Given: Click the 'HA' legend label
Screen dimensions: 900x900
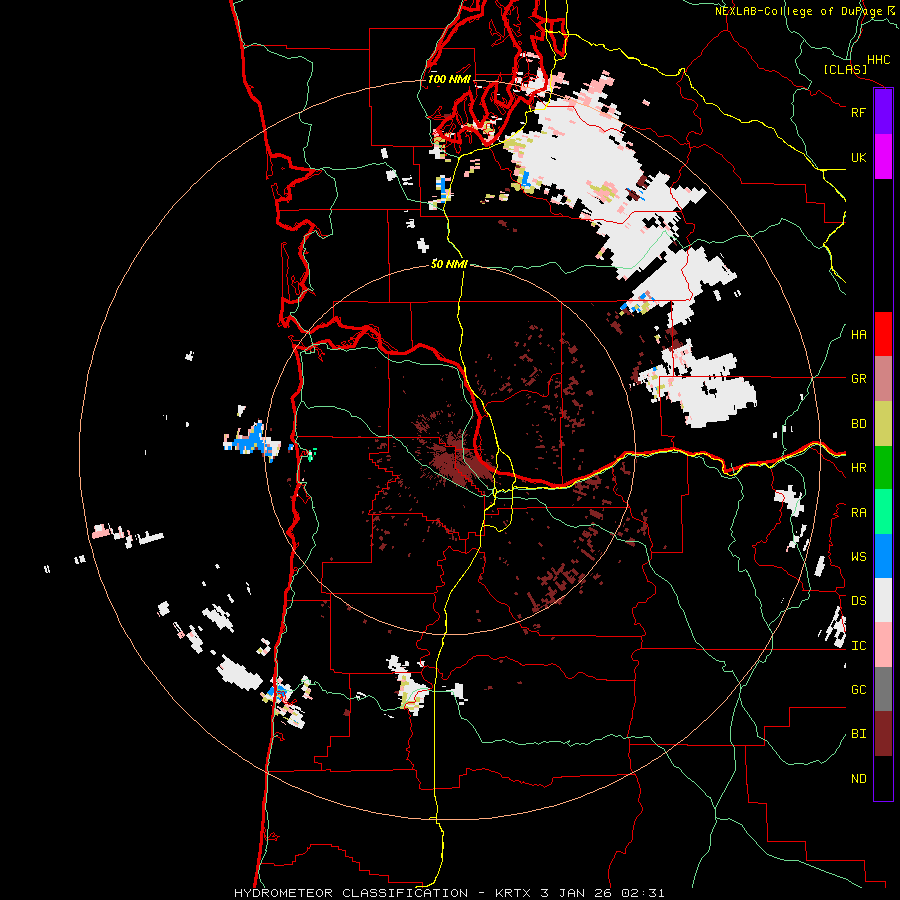Looking at the screenshot, I should (858, 335).
